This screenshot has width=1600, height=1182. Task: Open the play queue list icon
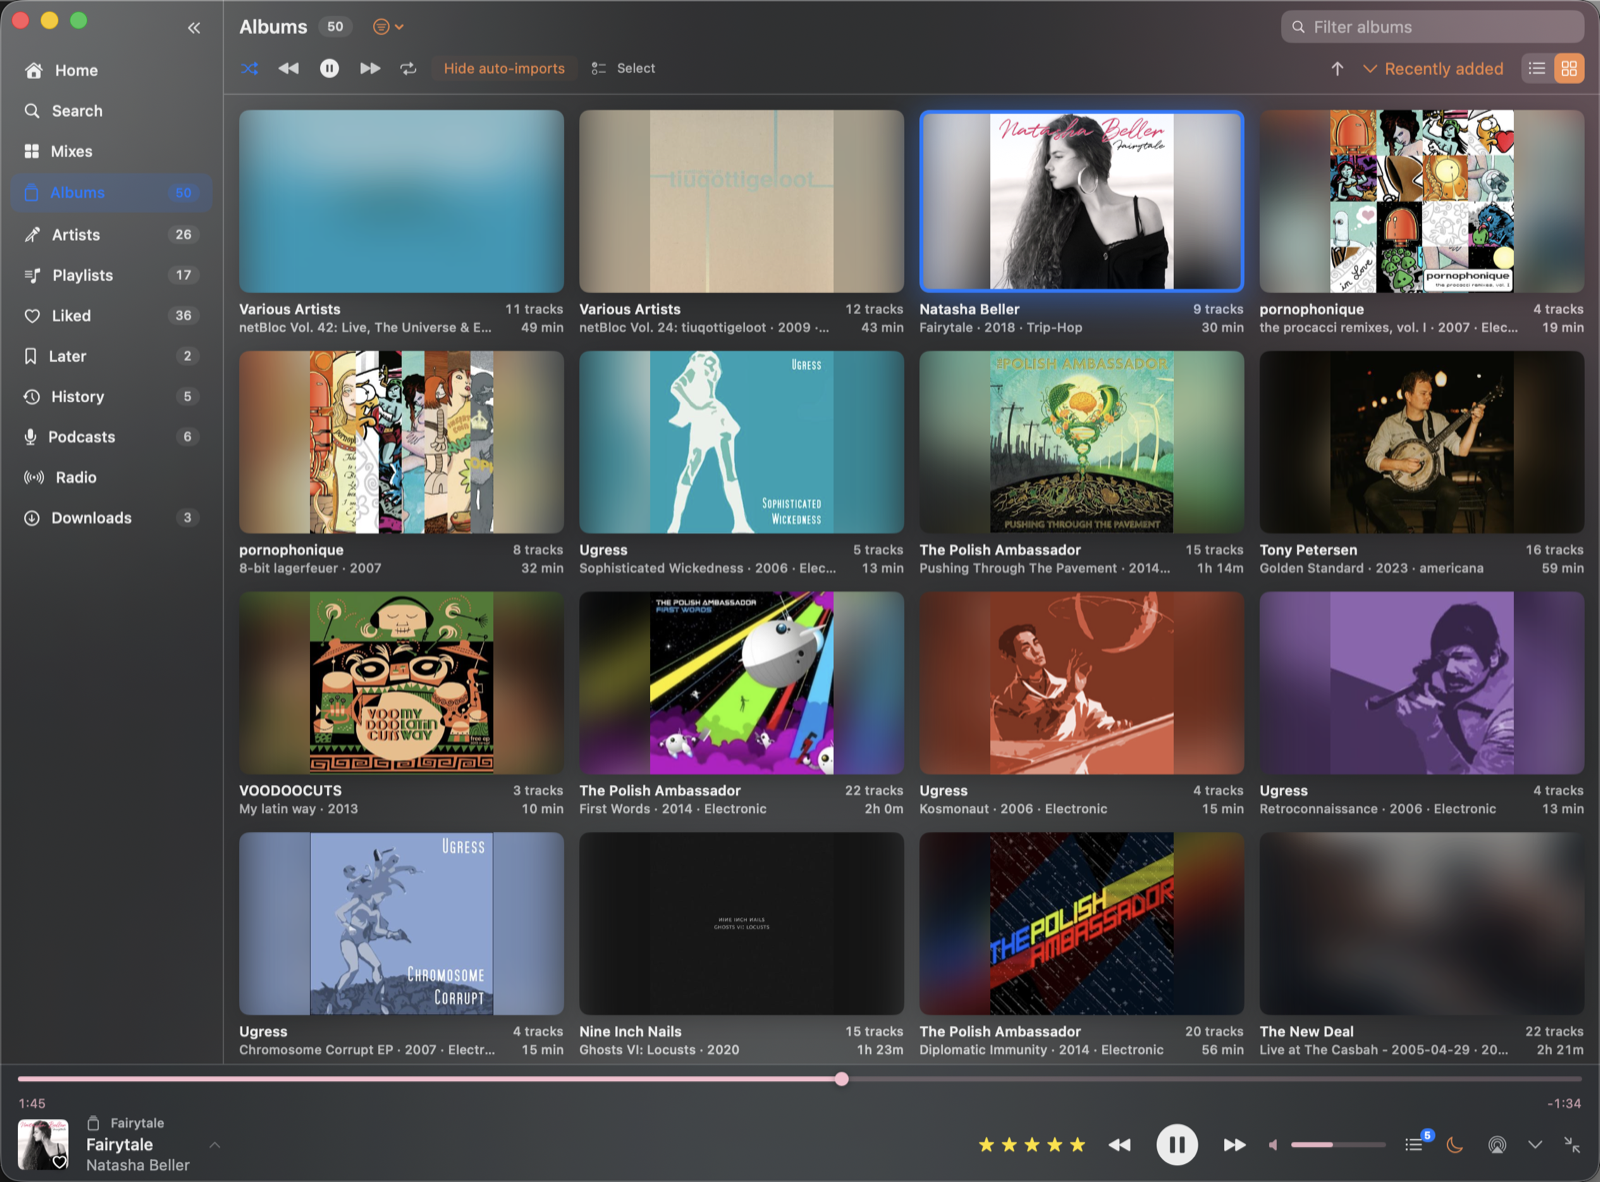click(1414, 1145)
